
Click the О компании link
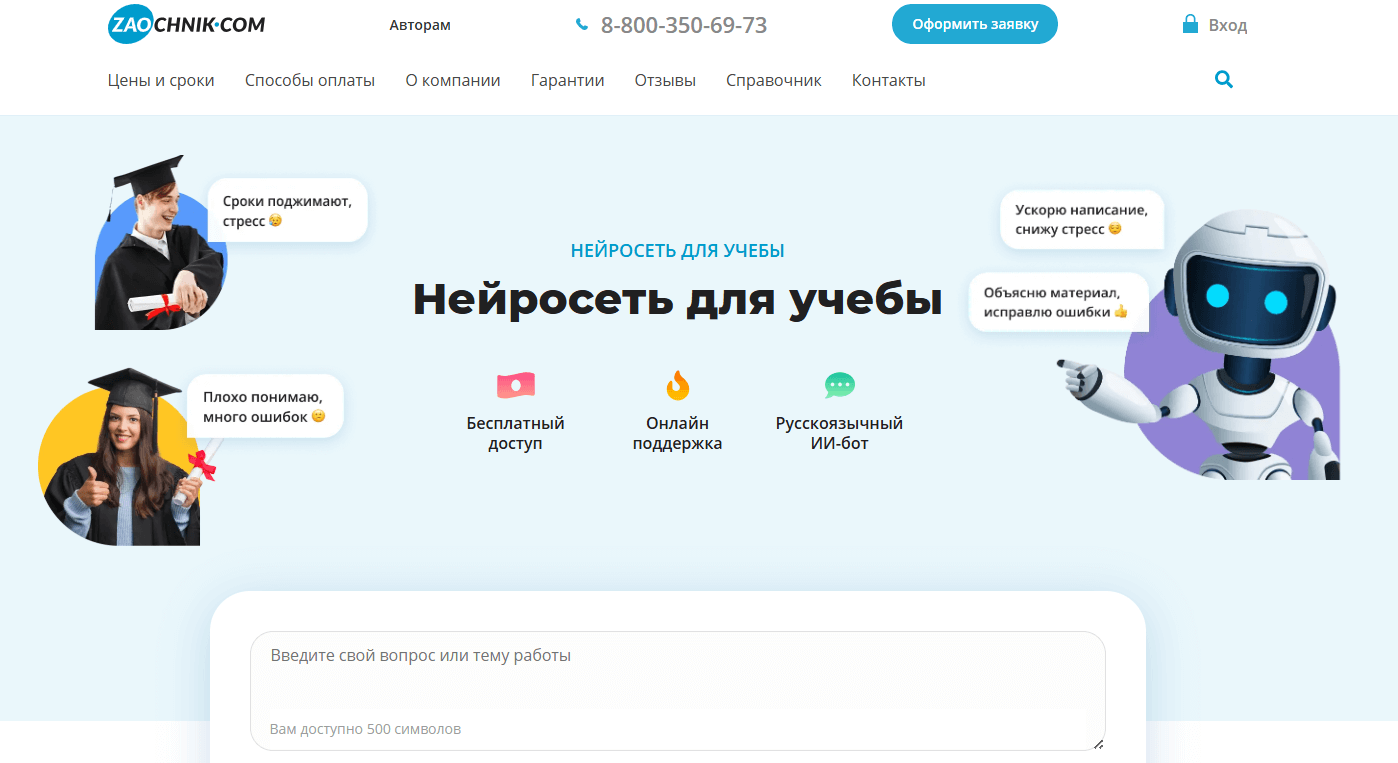point(452,80)
